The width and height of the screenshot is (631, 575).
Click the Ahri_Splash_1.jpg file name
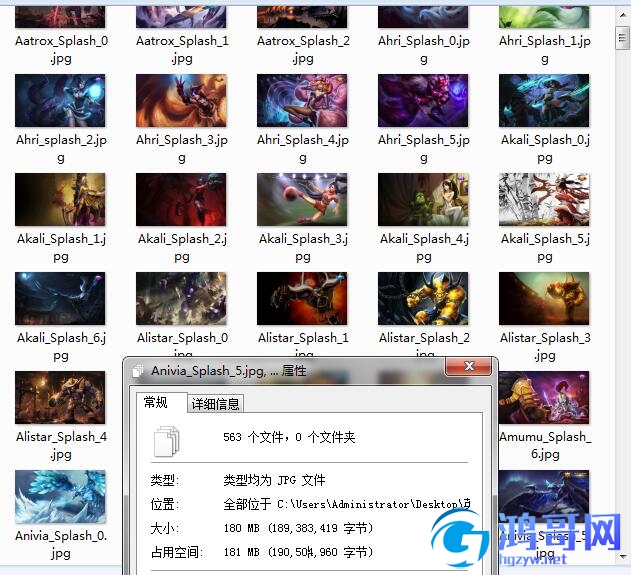click(x=545, y=49)
